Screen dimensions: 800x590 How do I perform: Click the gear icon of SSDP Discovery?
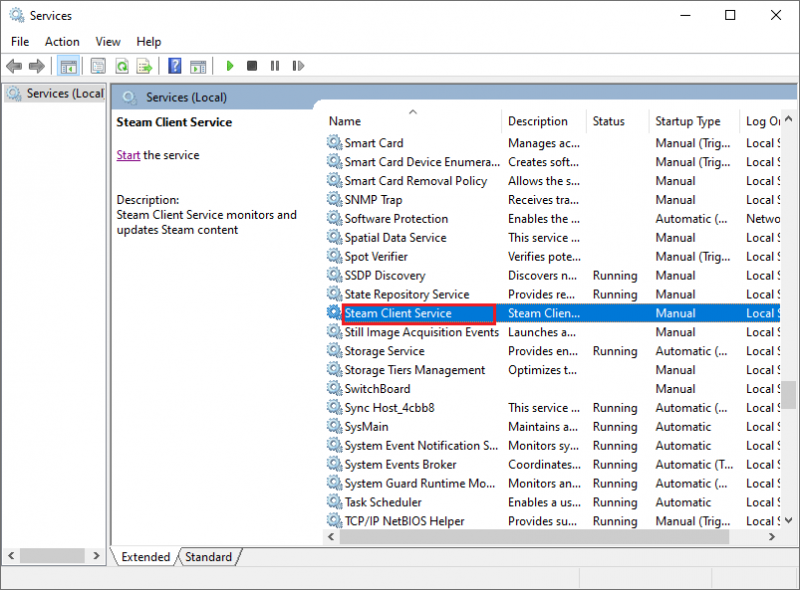tap(334, 275)
